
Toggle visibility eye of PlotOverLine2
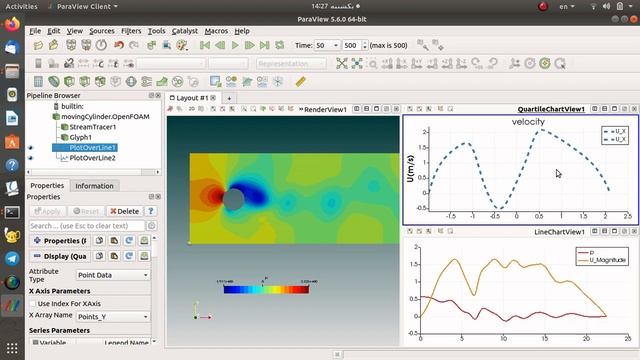coord(31,158)
